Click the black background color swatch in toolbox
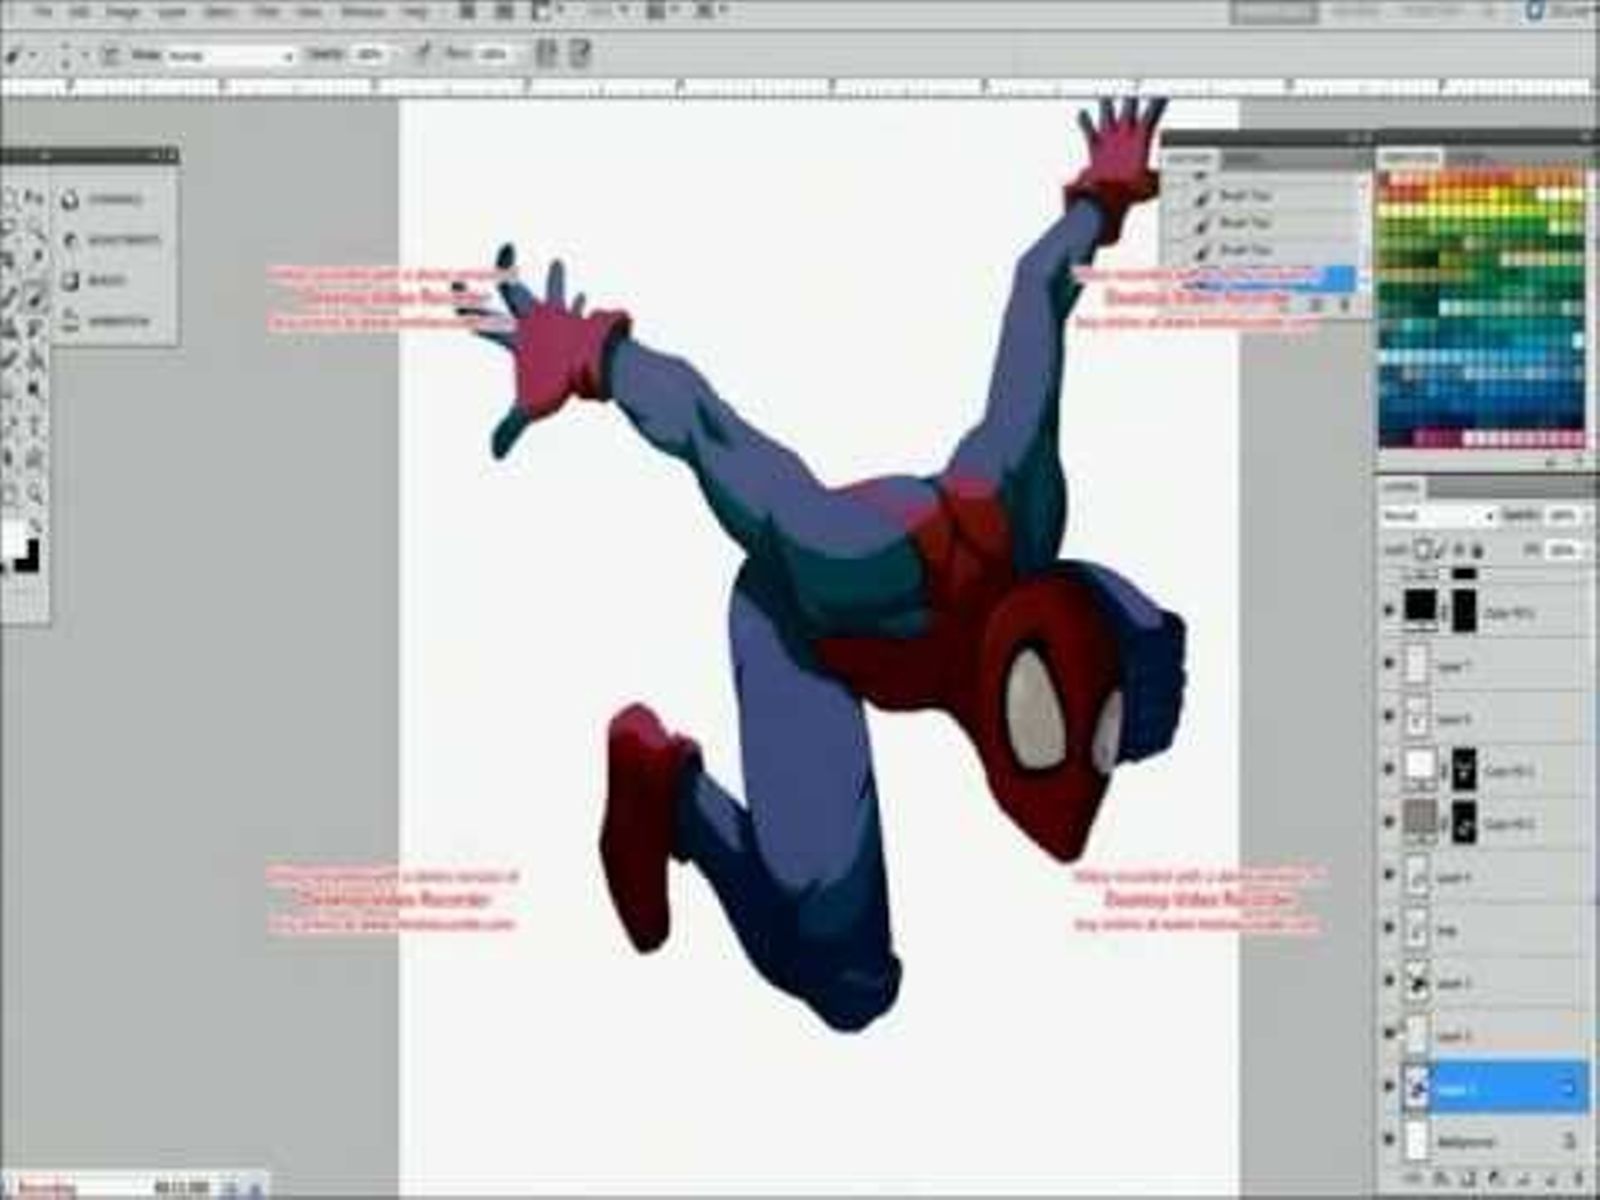 click(x=28, y=555)
